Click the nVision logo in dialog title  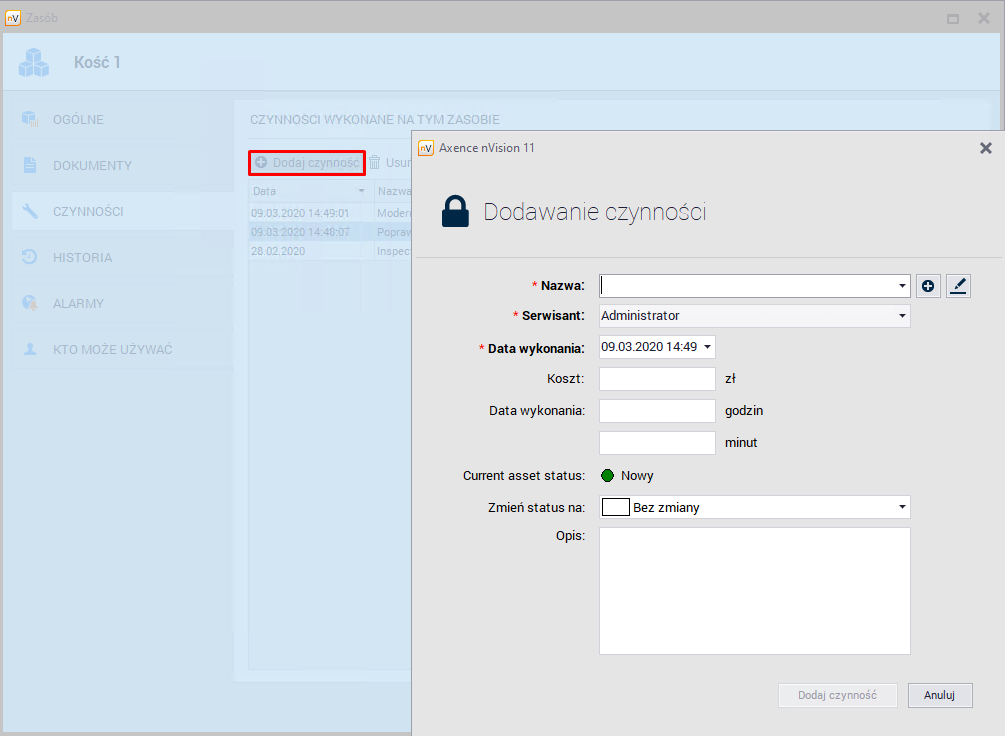pos(426,148)
